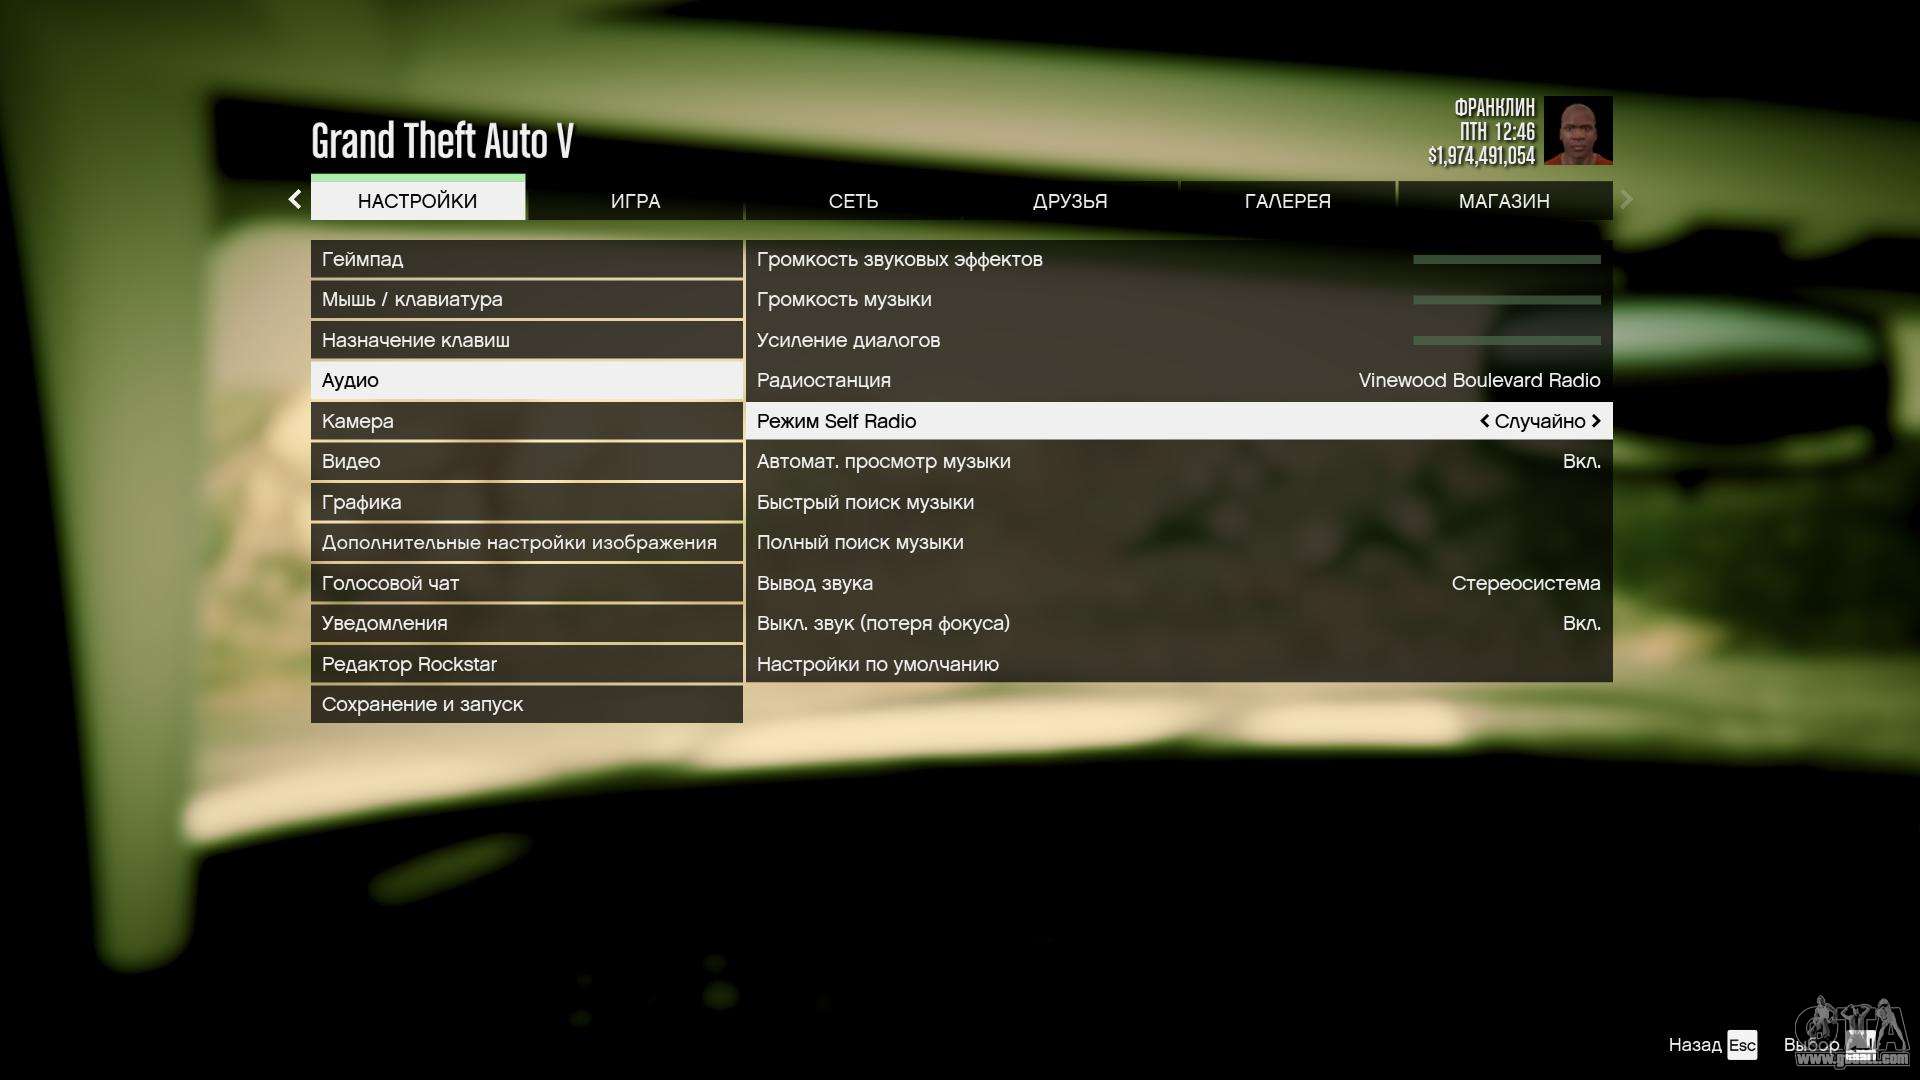Image resolution: width=1920 pixels, height=1080 pixels.
Task: Click the left arrow before the НАСТРОЙКИ tab
Action: pyautogui.click(x=295, y=200)
